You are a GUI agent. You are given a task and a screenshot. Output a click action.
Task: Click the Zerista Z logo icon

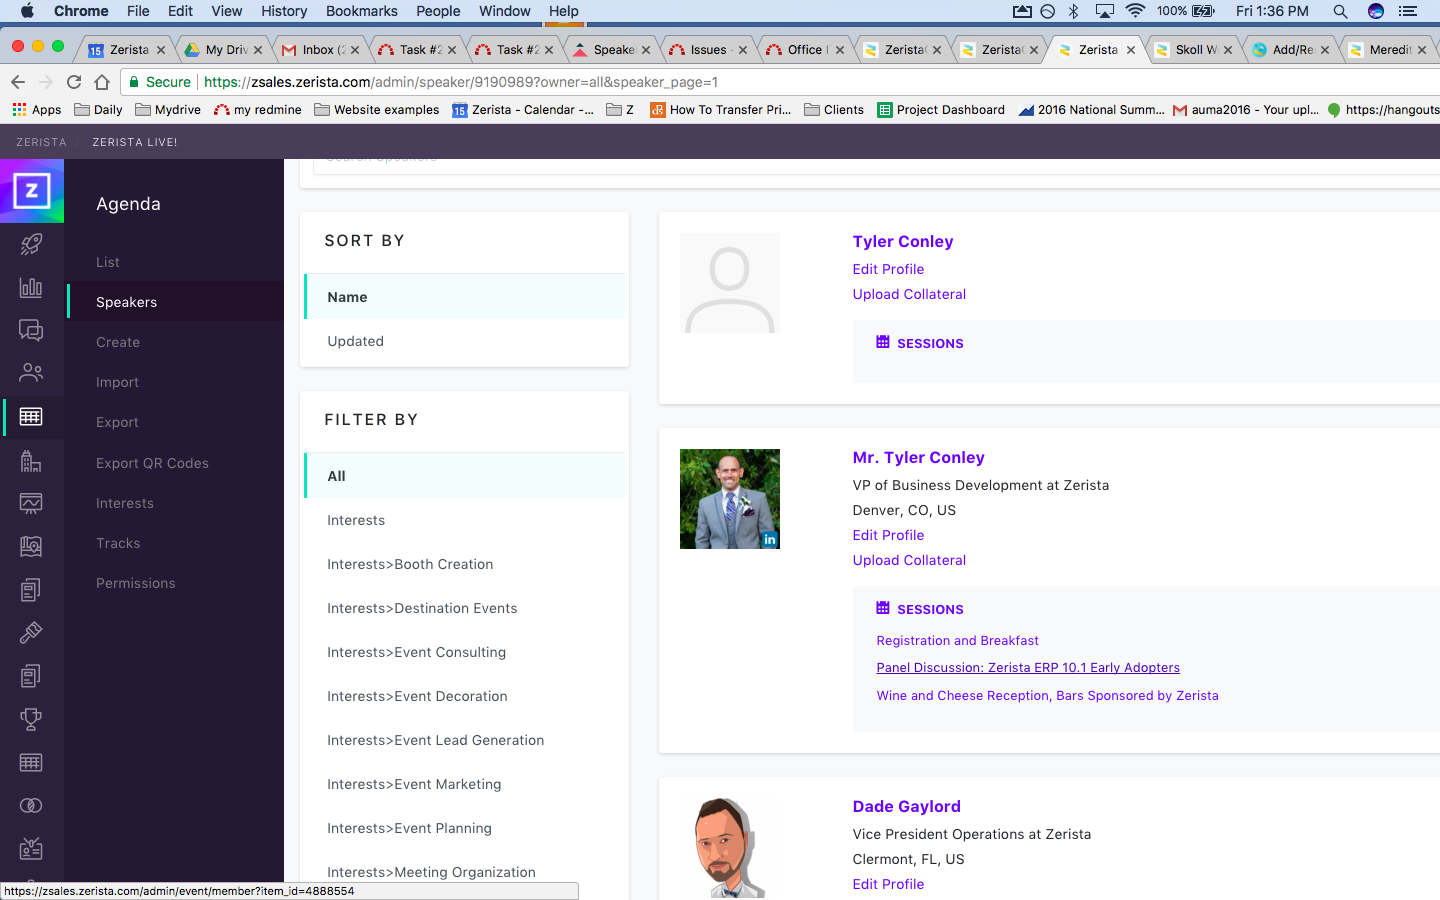tap(32, 191)
